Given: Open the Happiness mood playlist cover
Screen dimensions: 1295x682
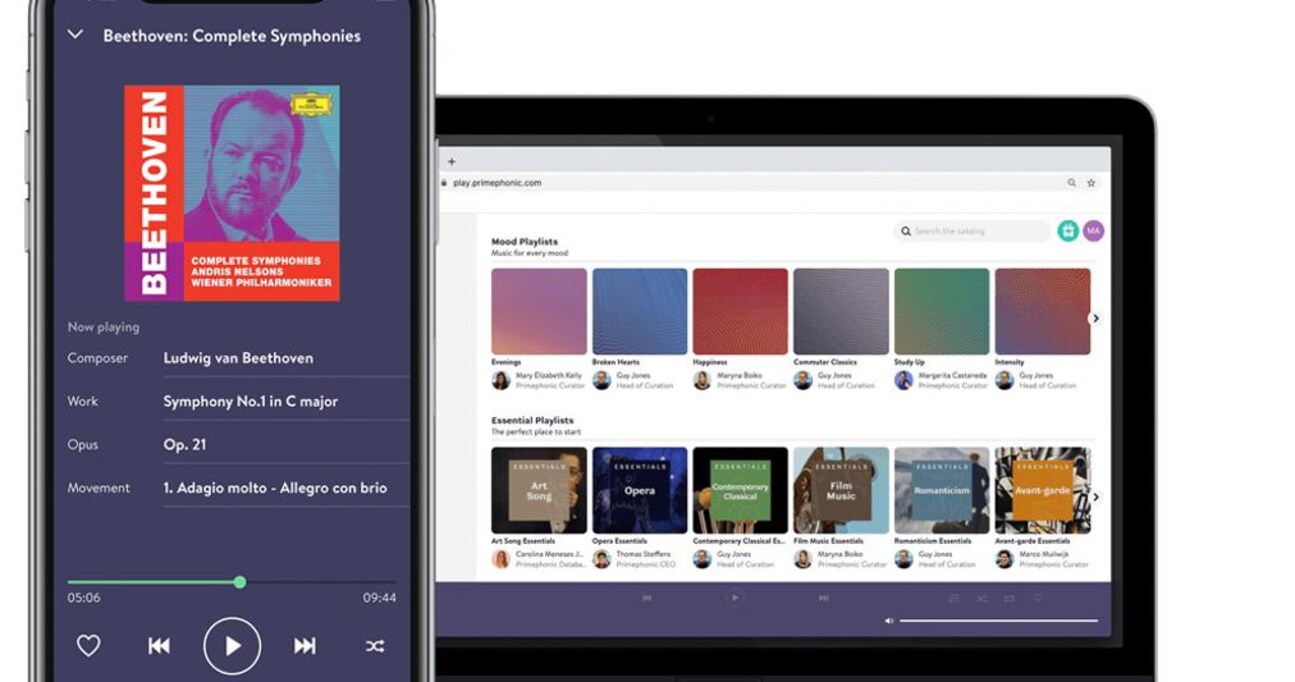Looking at the screenshot, I should point(740,311).
